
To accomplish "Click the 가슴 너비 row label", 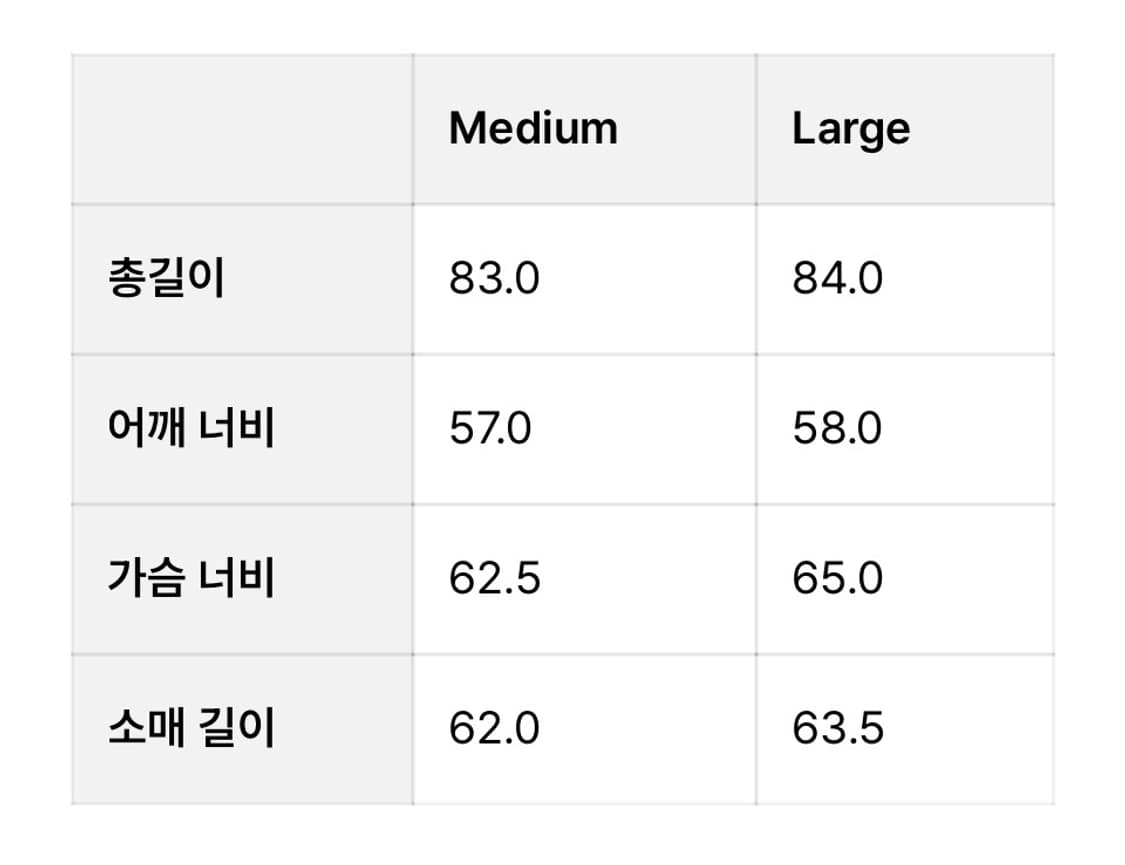I will tap(191, 578).
